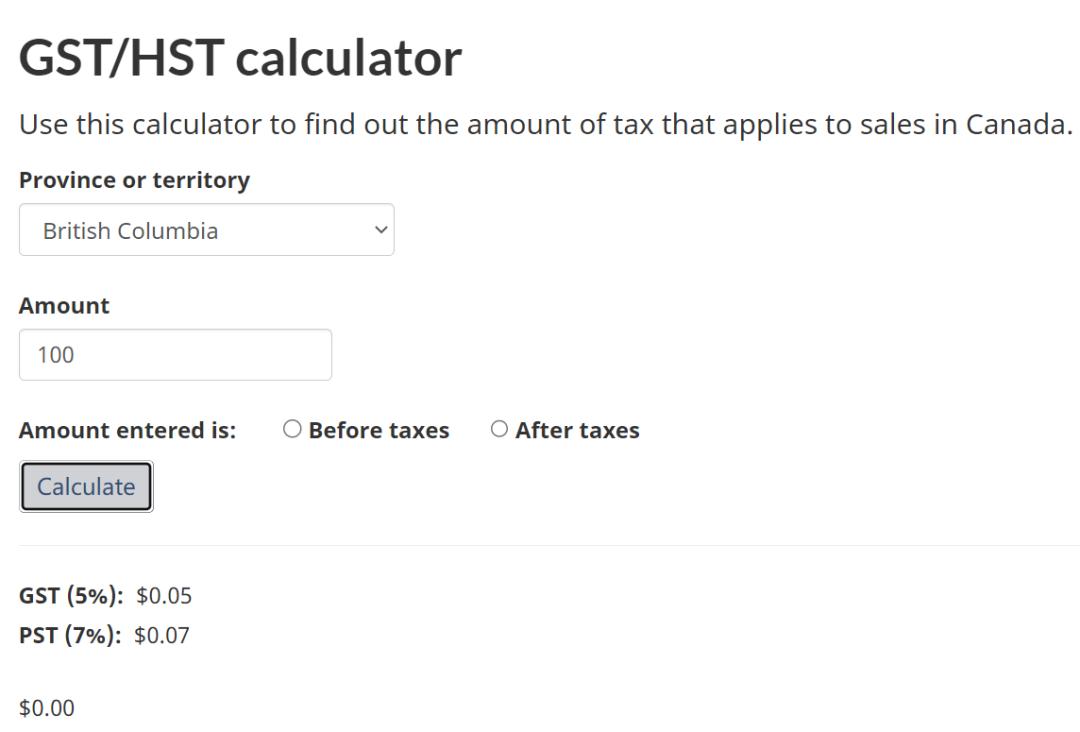
Task: Click the $0.05 GST amount
Action: pyautogui.click(x=164, y=597)
